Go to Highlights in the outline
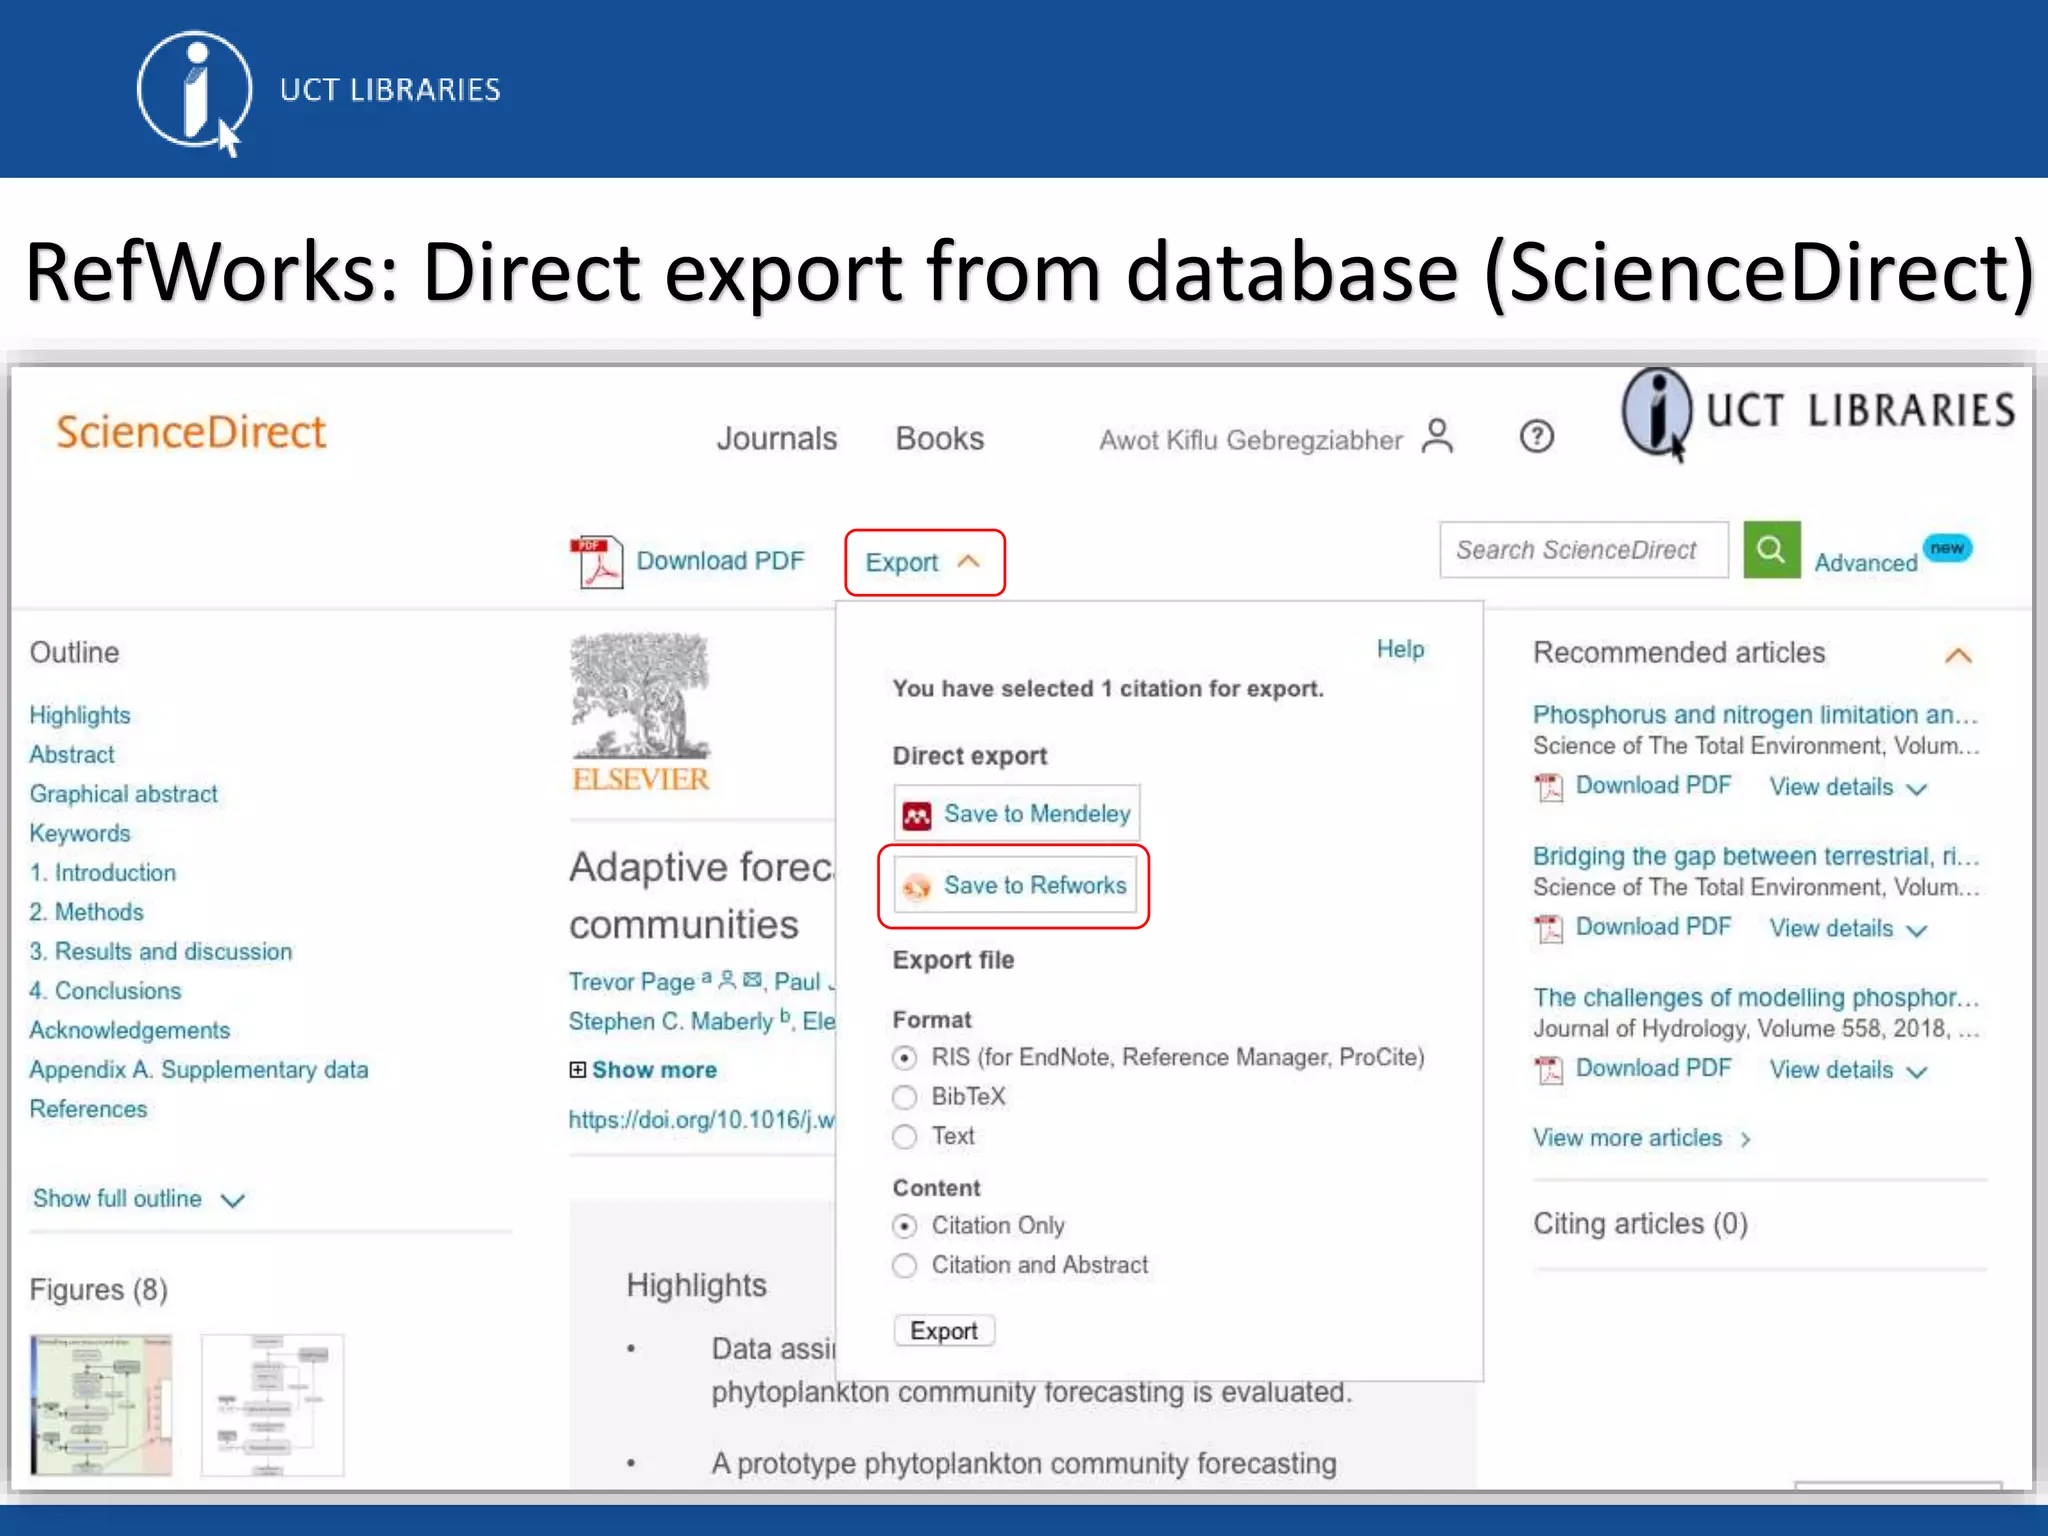 pos(80,715)
